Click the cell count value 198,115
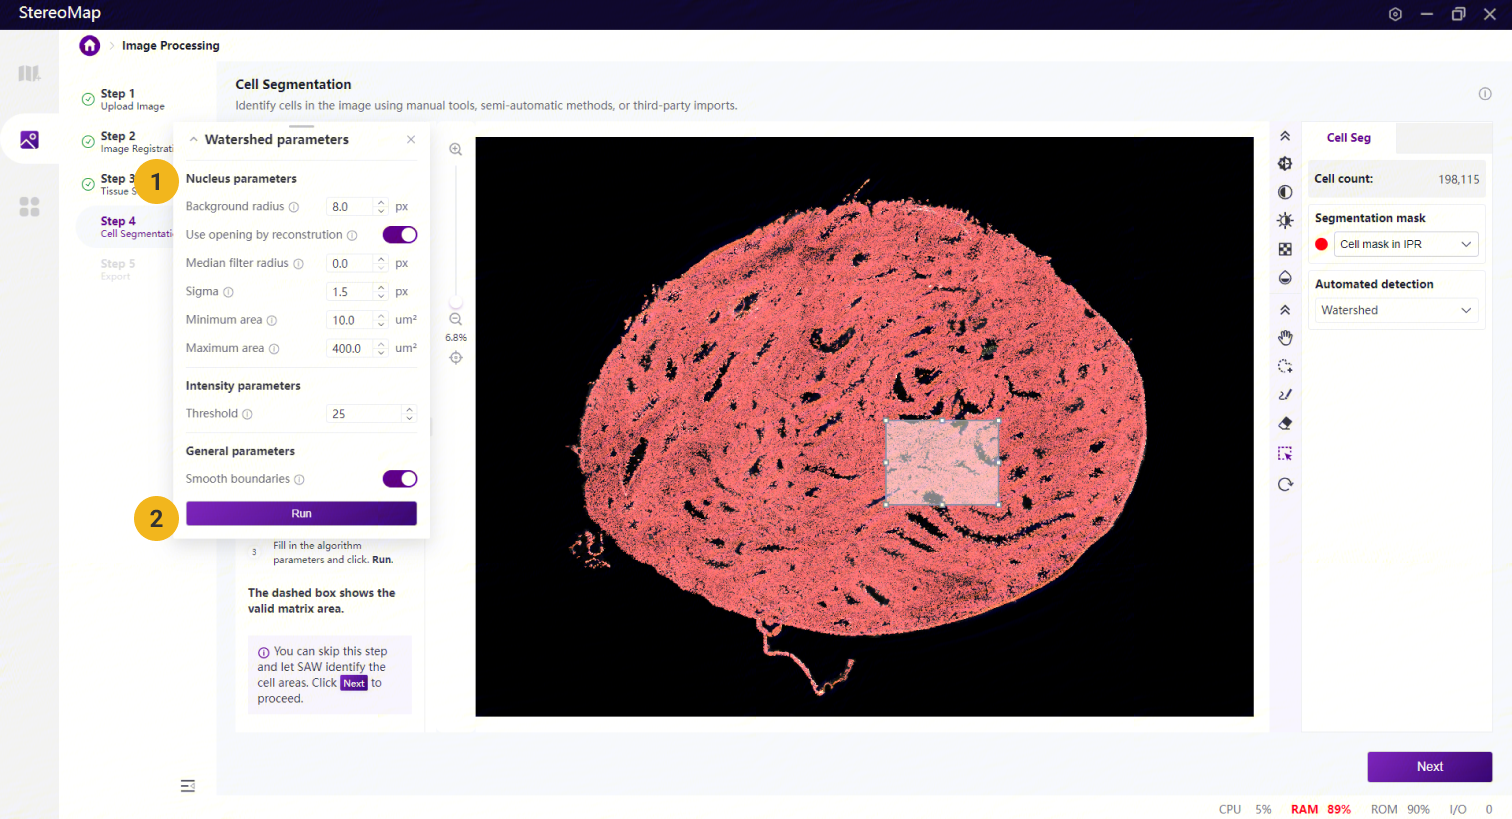Screen dimensions: 1512x819 pos(1459,180)
